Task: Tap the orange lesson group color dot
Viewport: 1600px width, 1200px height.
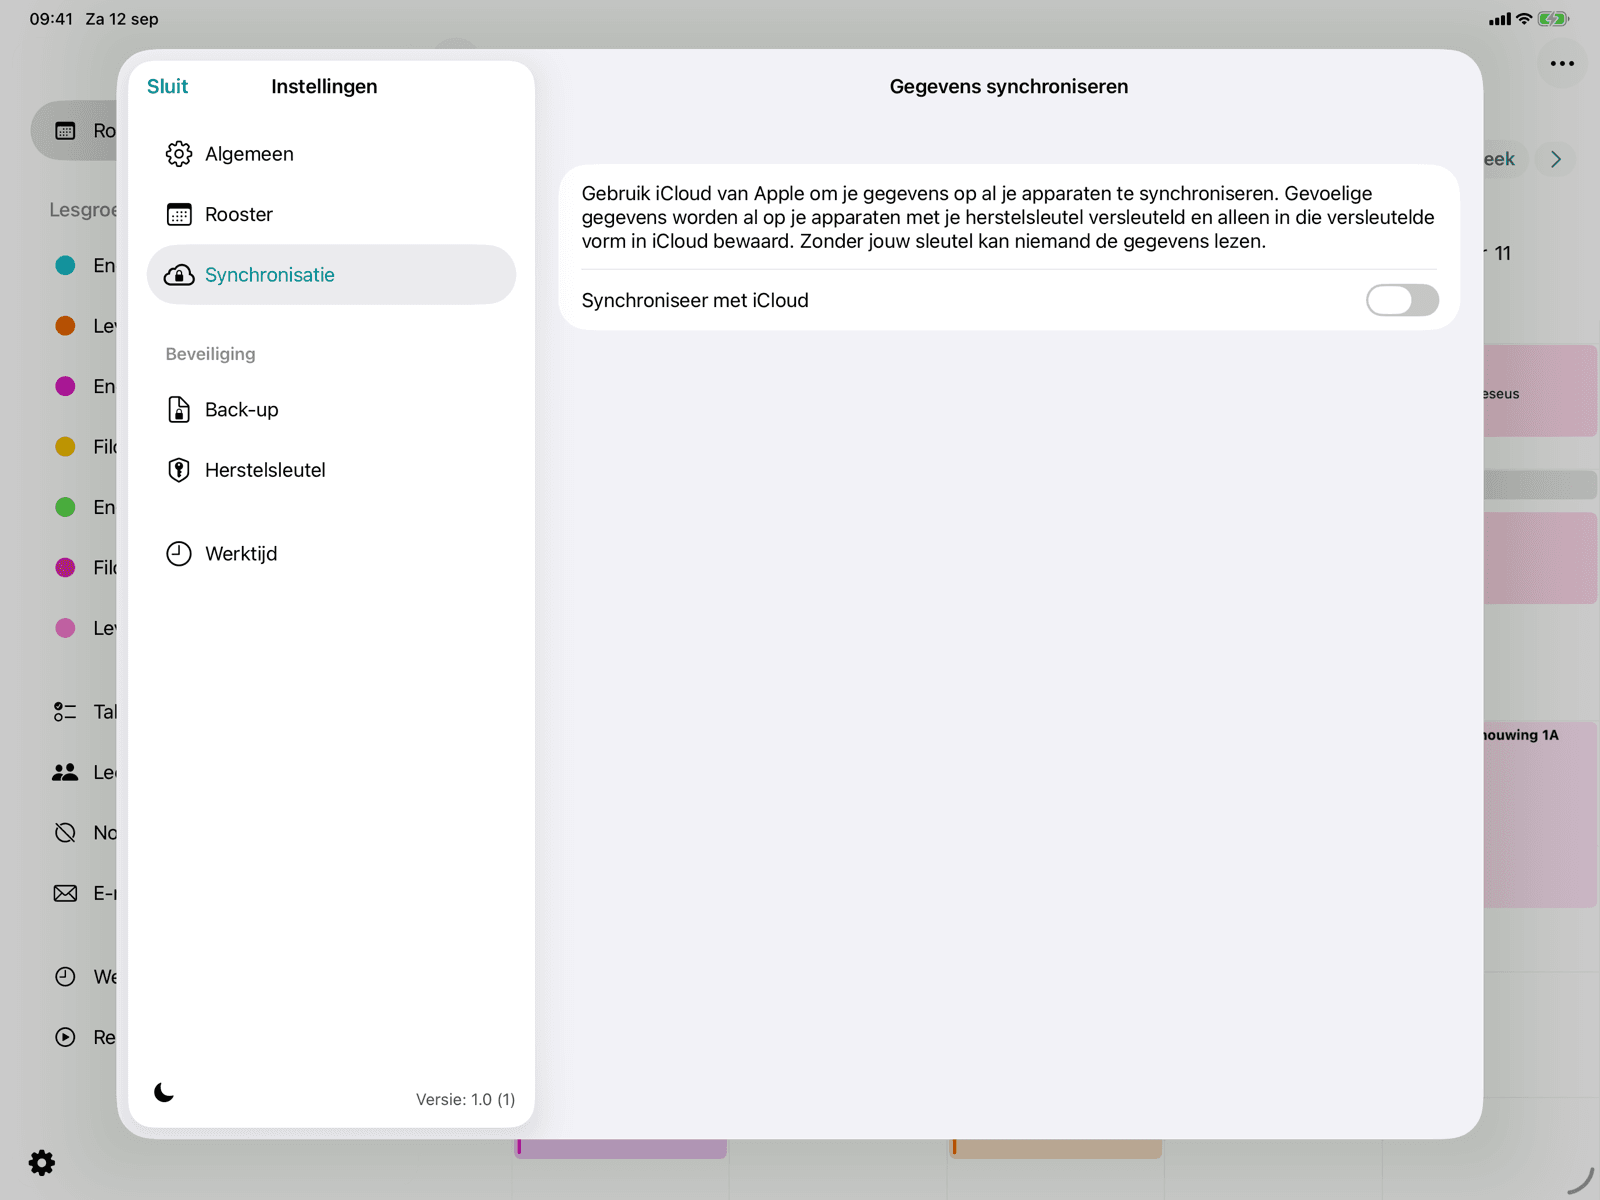Action: pos(65,326)
